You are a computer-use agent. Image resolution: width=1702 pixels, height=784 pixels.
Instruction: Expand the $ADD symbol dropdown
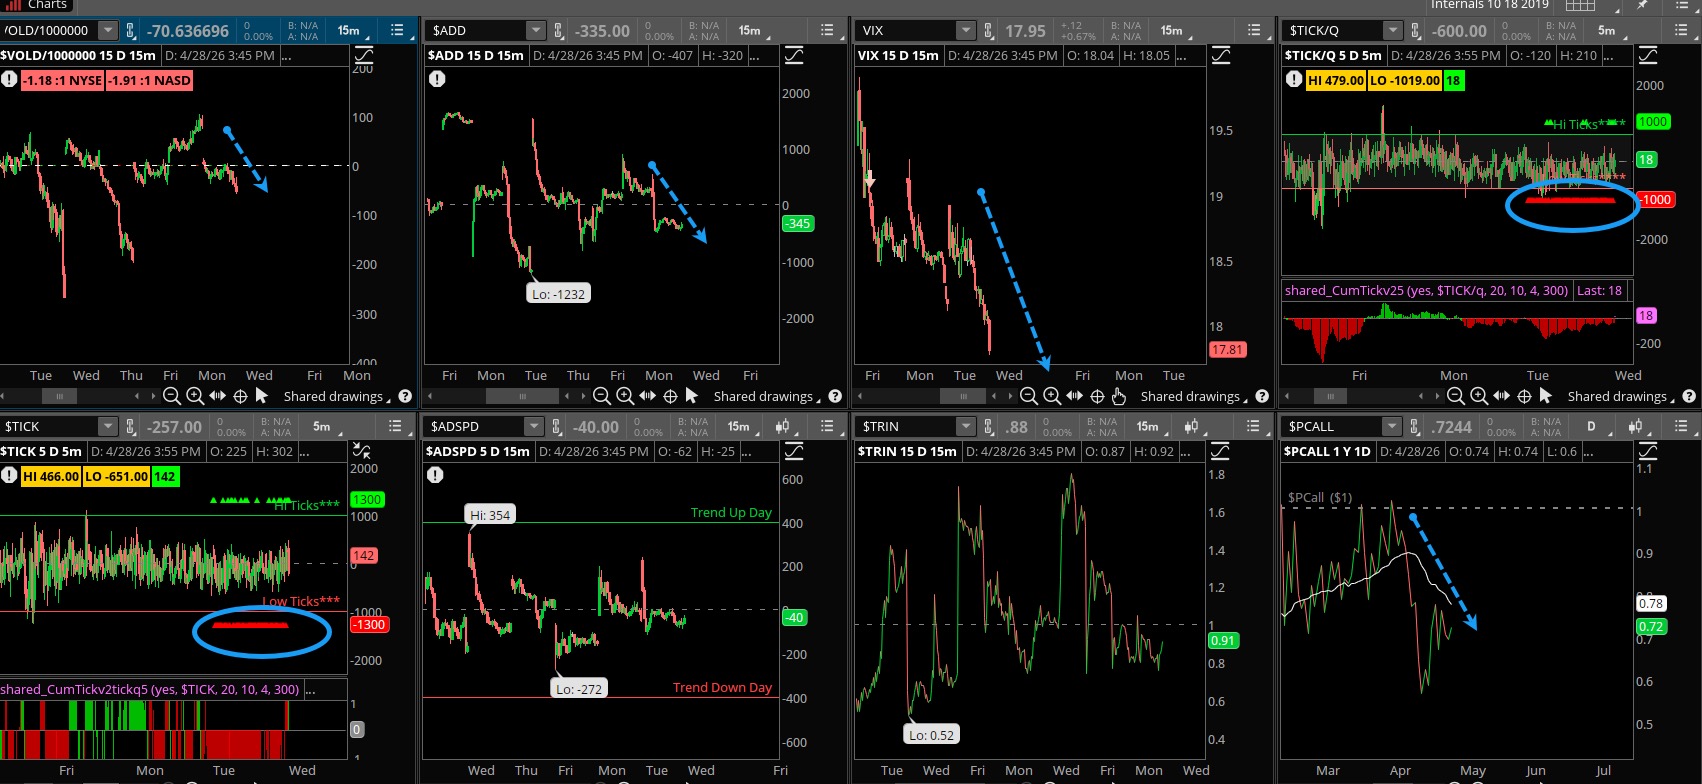click(x=535, y=31)
